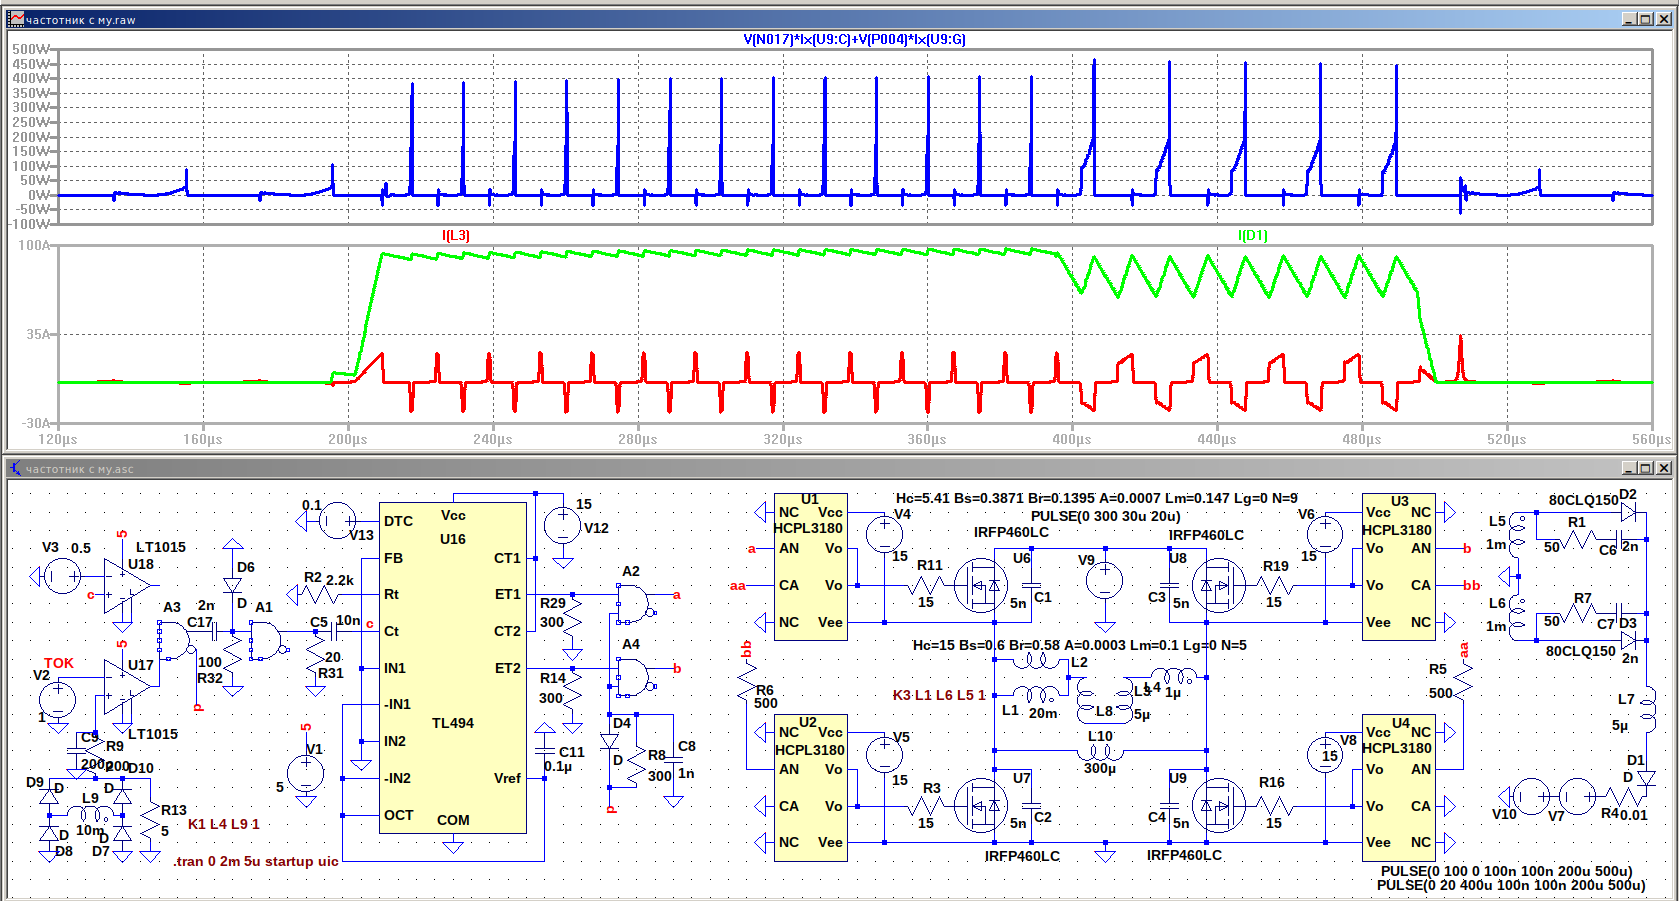This screenshot has width=1679, height=901.
Task: Click the C11 0.1µ capacitor
Action: click(544, 748)
